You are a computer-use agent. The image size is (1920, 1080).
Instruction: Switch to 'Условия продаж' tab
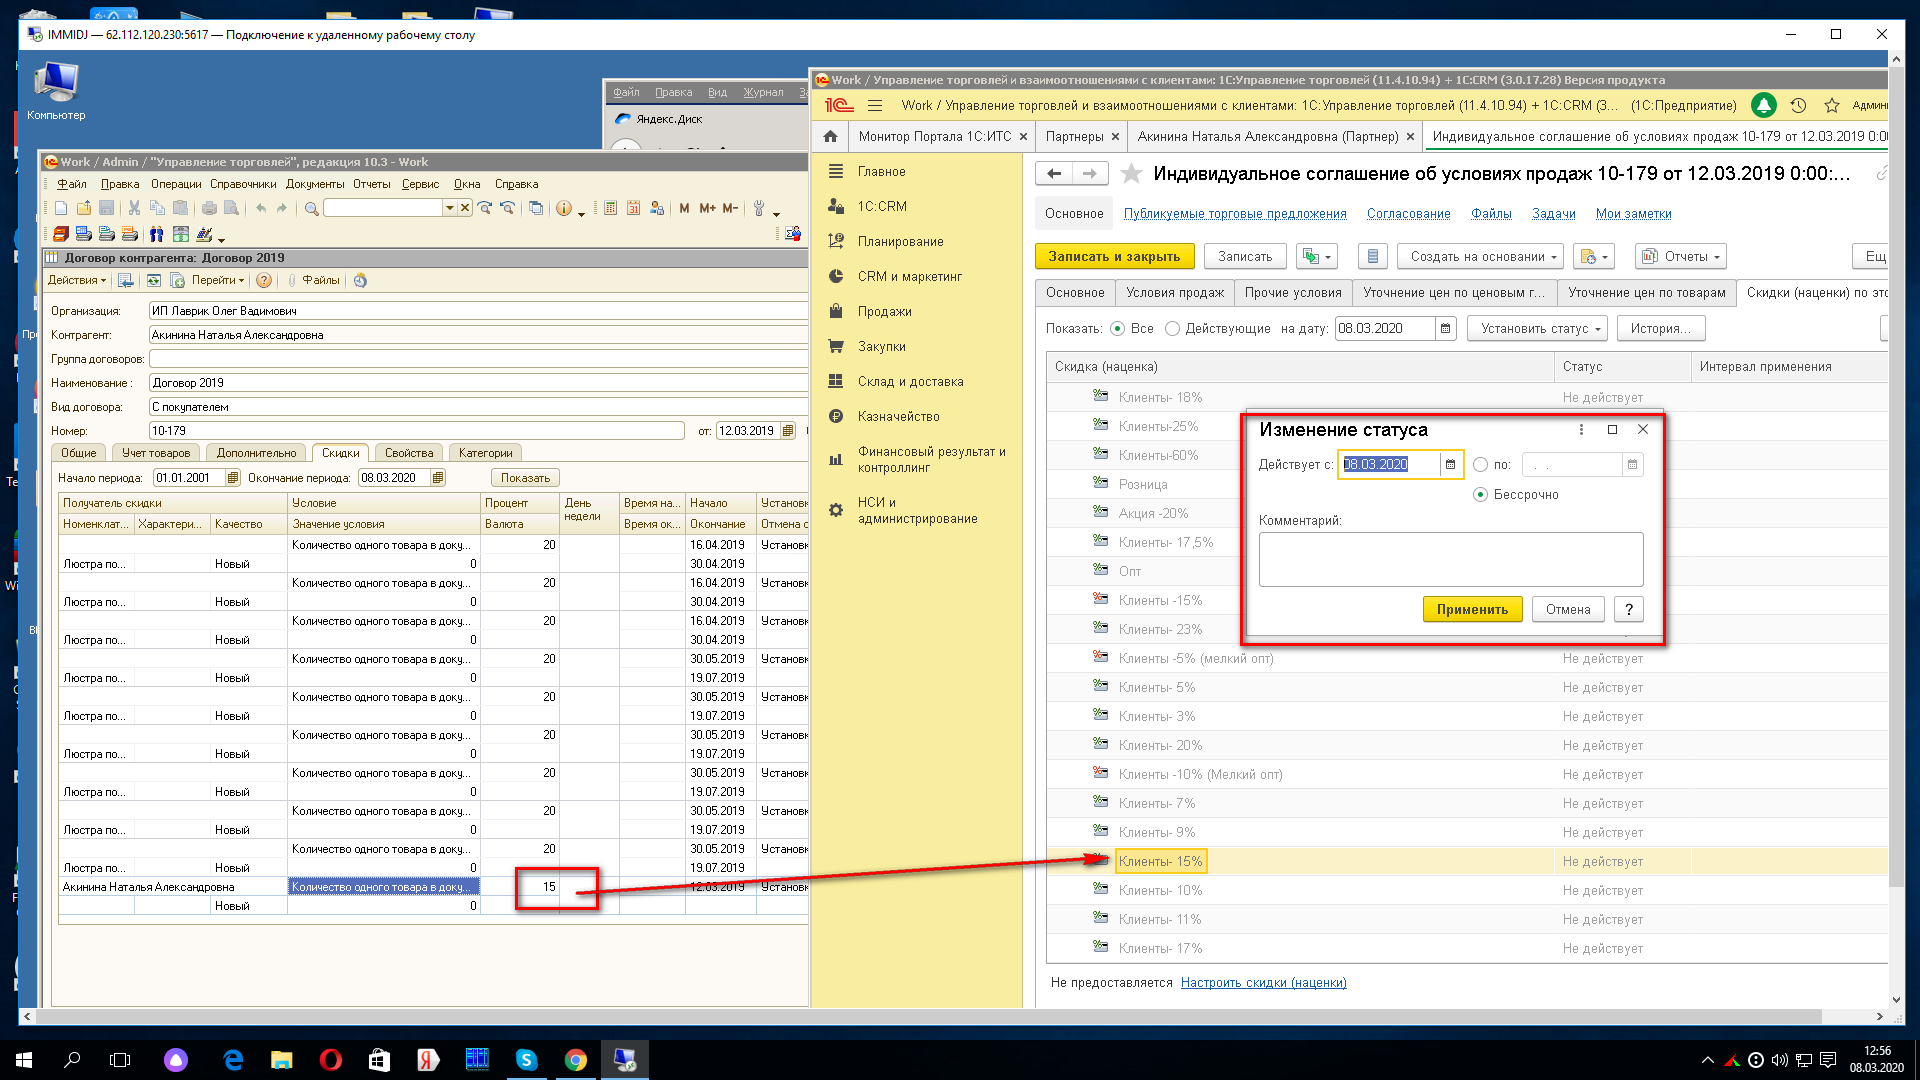[x=1174, y=293]
